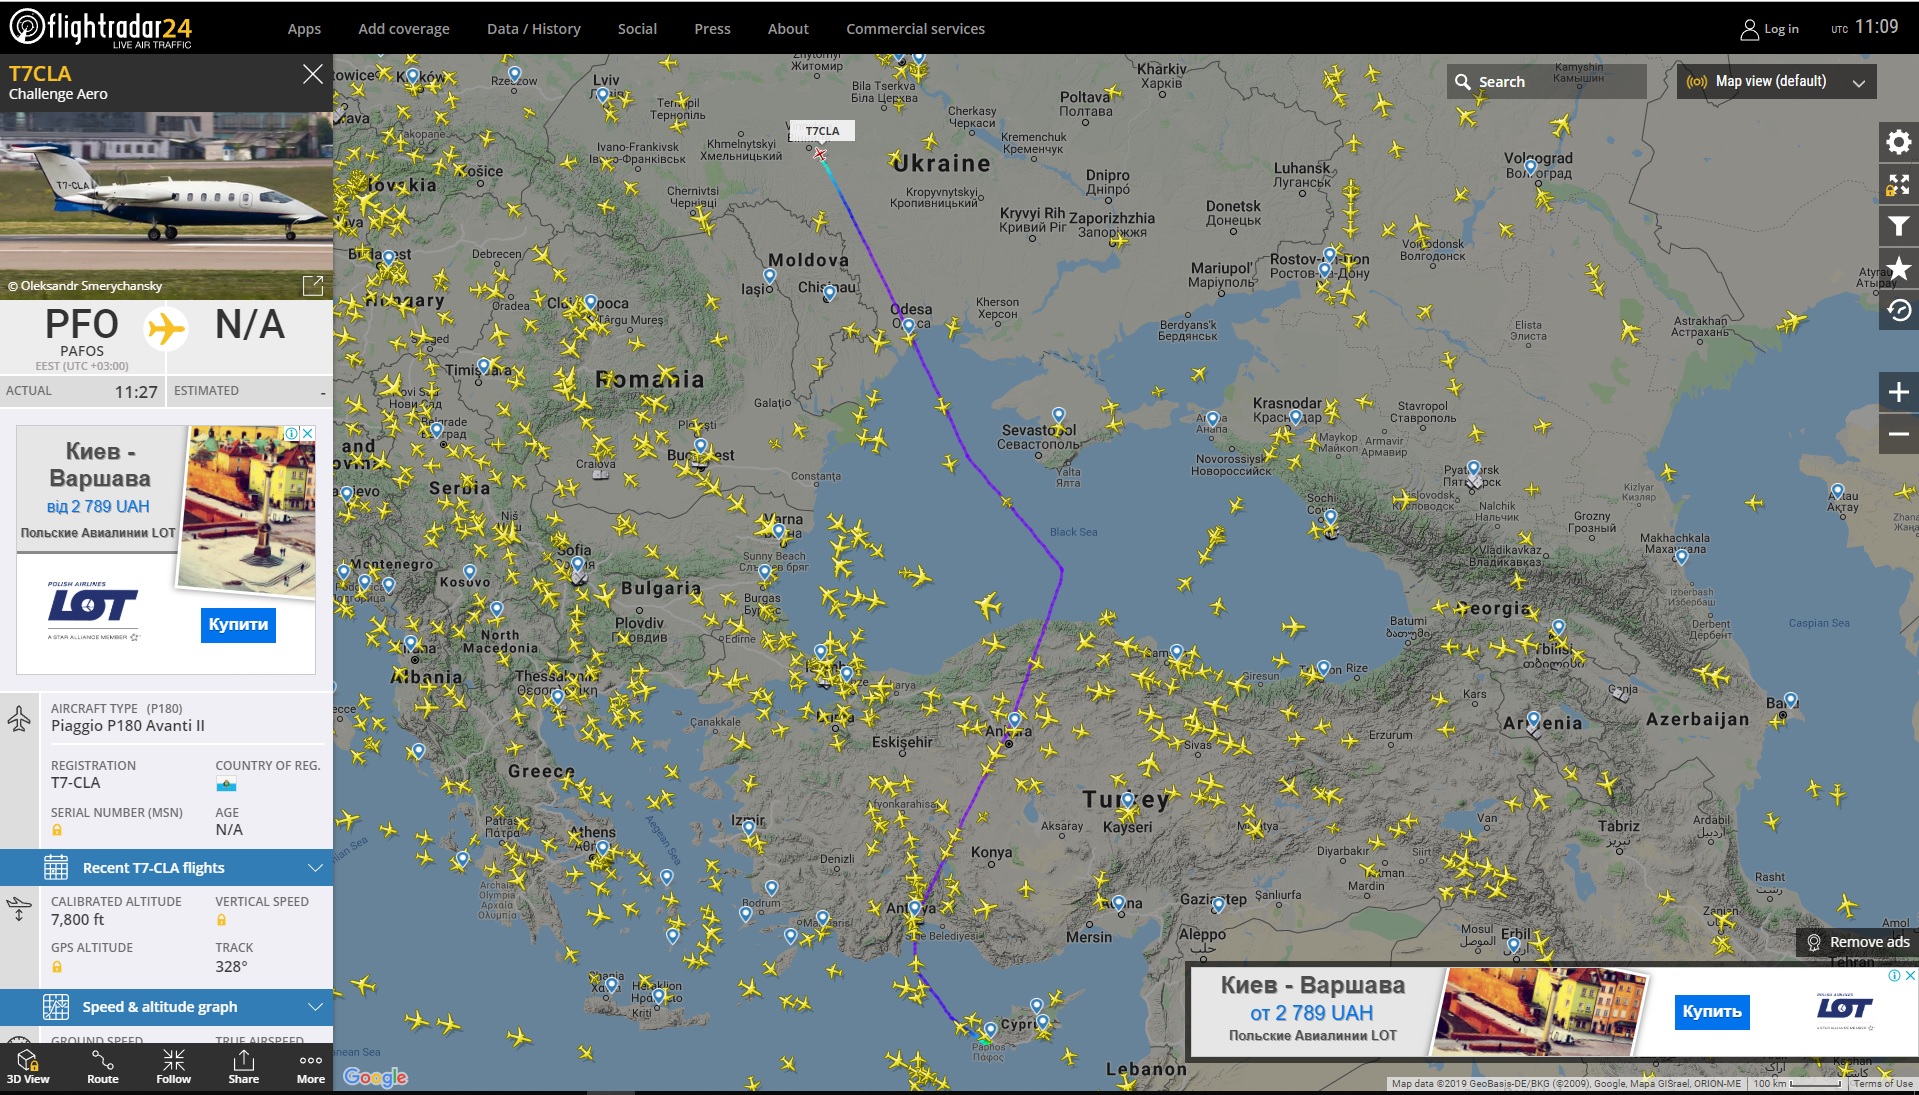Image resolution: width=1919 pixels, height=1095 pixels.
Task: Zoom out the map with minus button
Action: [x=1897, y=434]
